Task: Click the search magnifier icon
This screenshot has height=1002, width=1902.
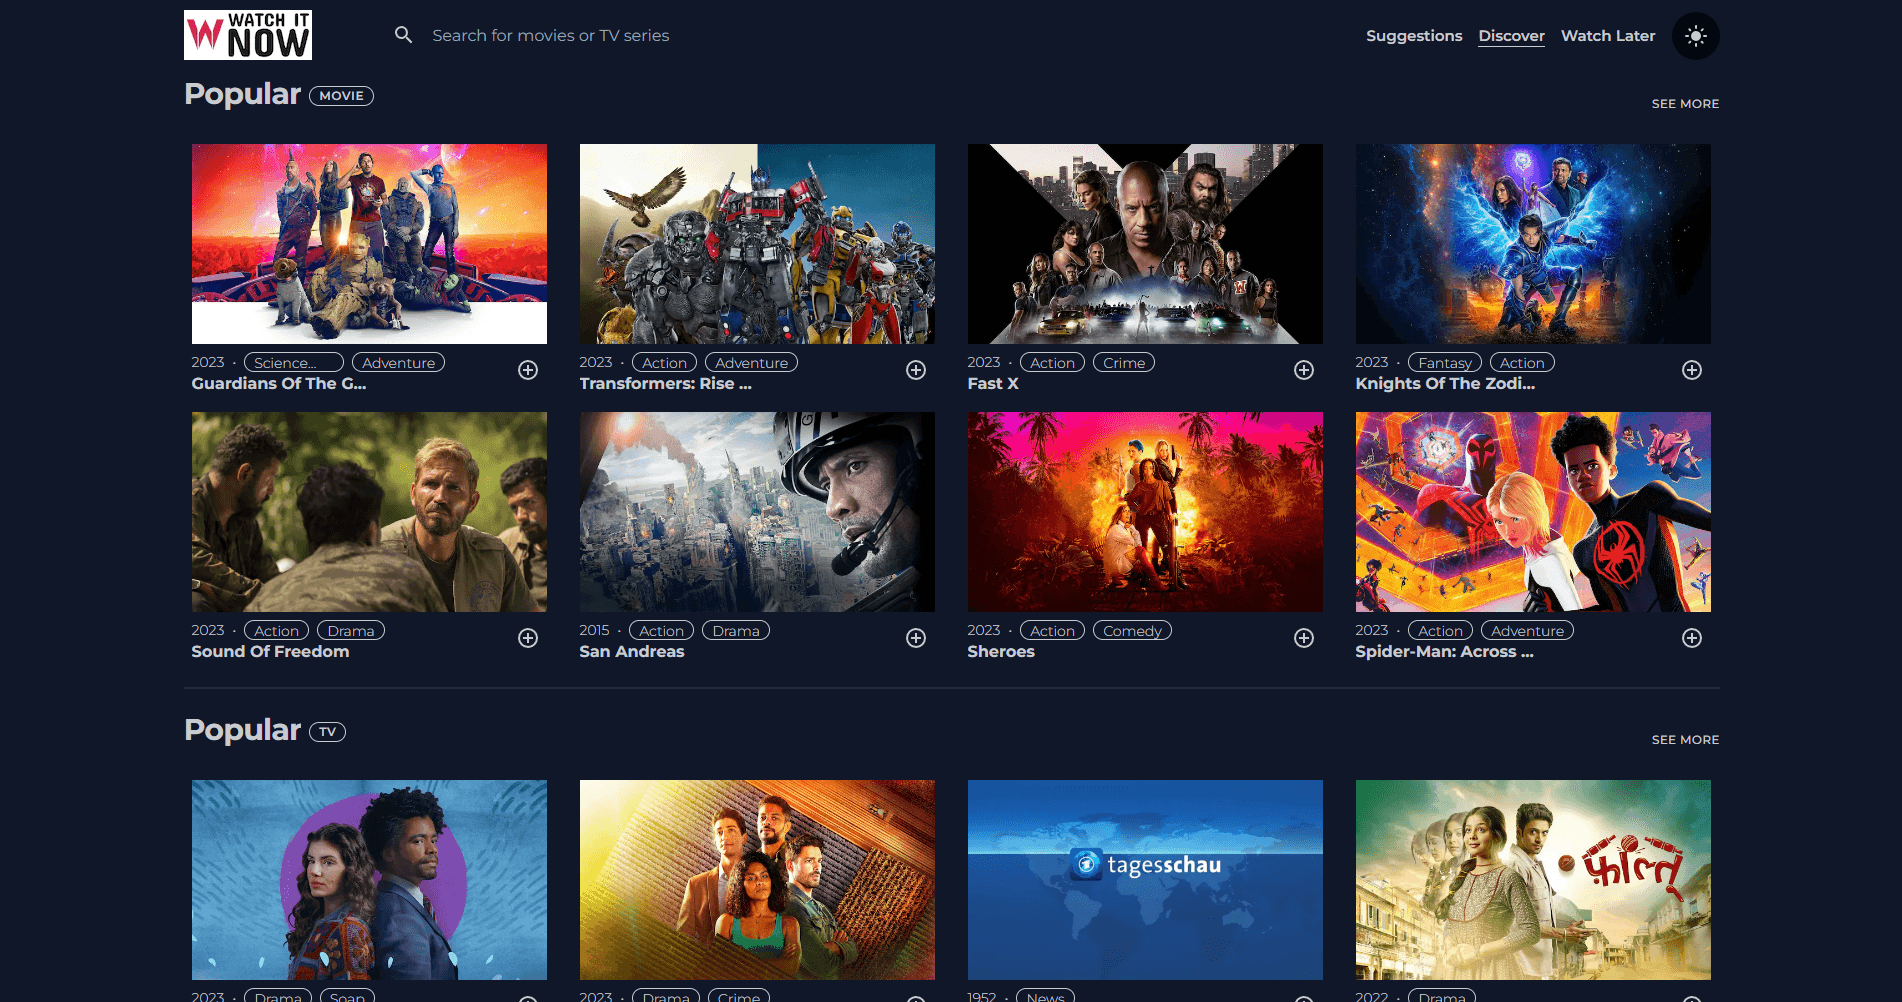Action: (403, 35)
